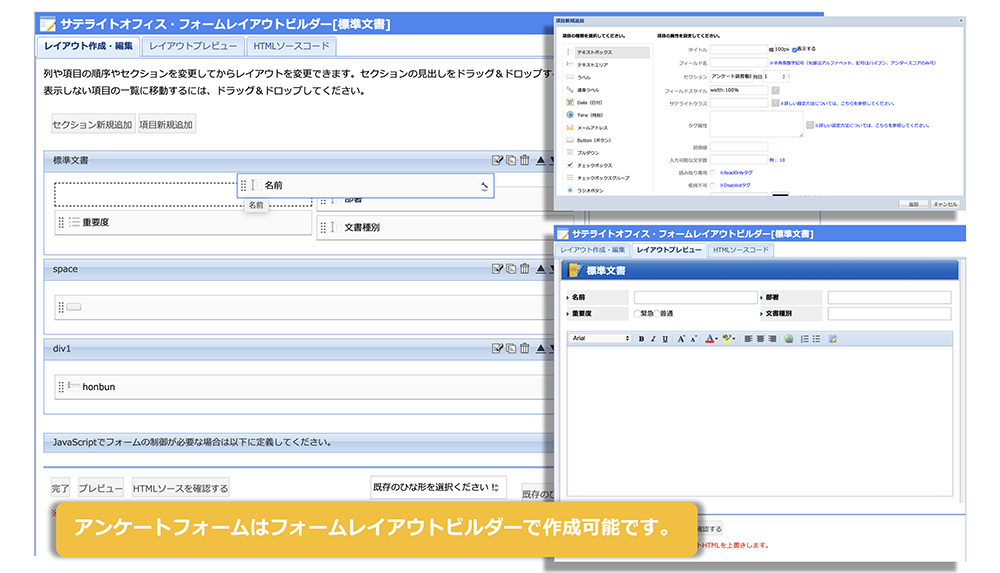Viewport: 1000px width, 573px height.
Task: Select チェックボックスグループ in item type list
Action: tap(603, 178)
